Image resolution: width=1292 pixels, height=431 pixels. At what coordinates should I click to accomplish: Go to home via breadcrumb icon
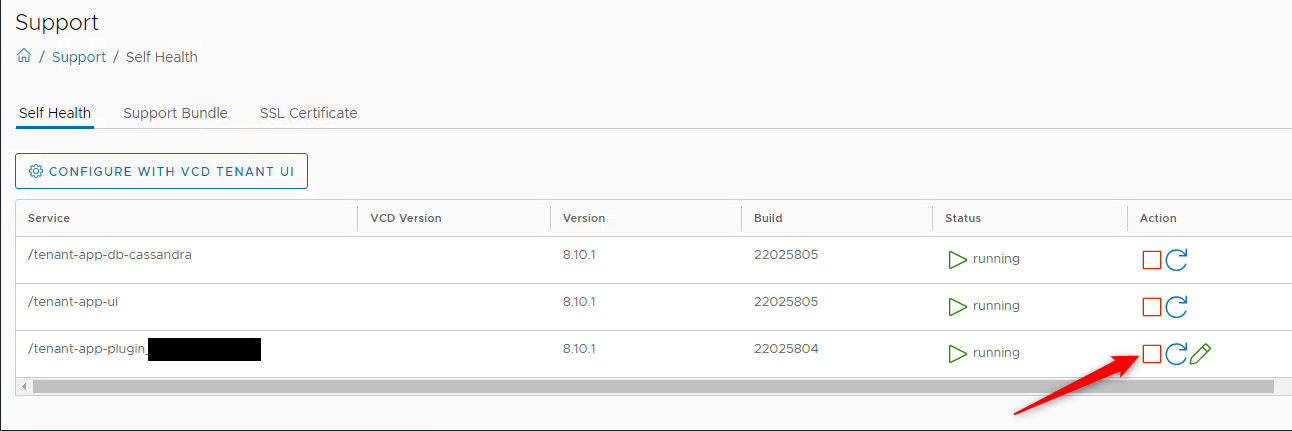point(25,57)
